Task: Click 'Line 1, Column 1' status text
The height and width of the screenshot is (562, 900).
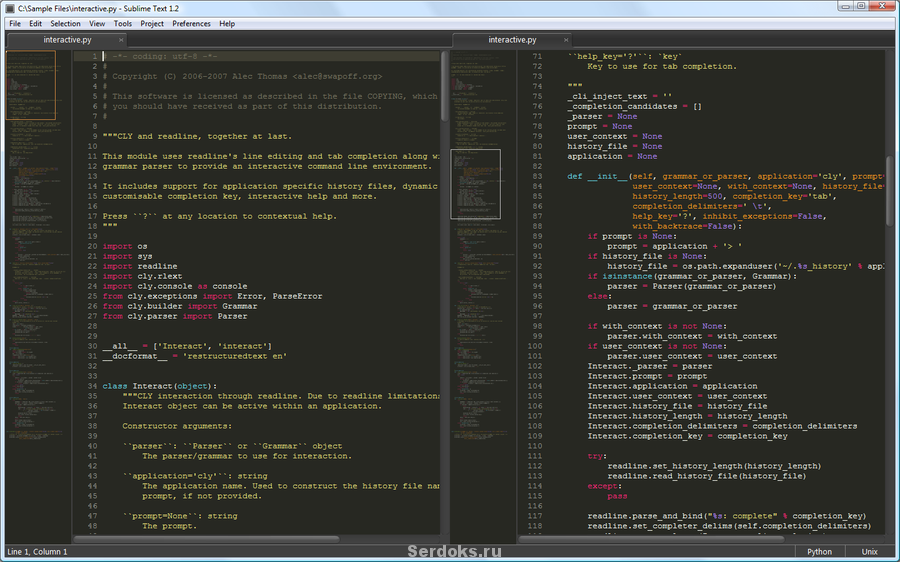Action: click(x=37, y=552)
